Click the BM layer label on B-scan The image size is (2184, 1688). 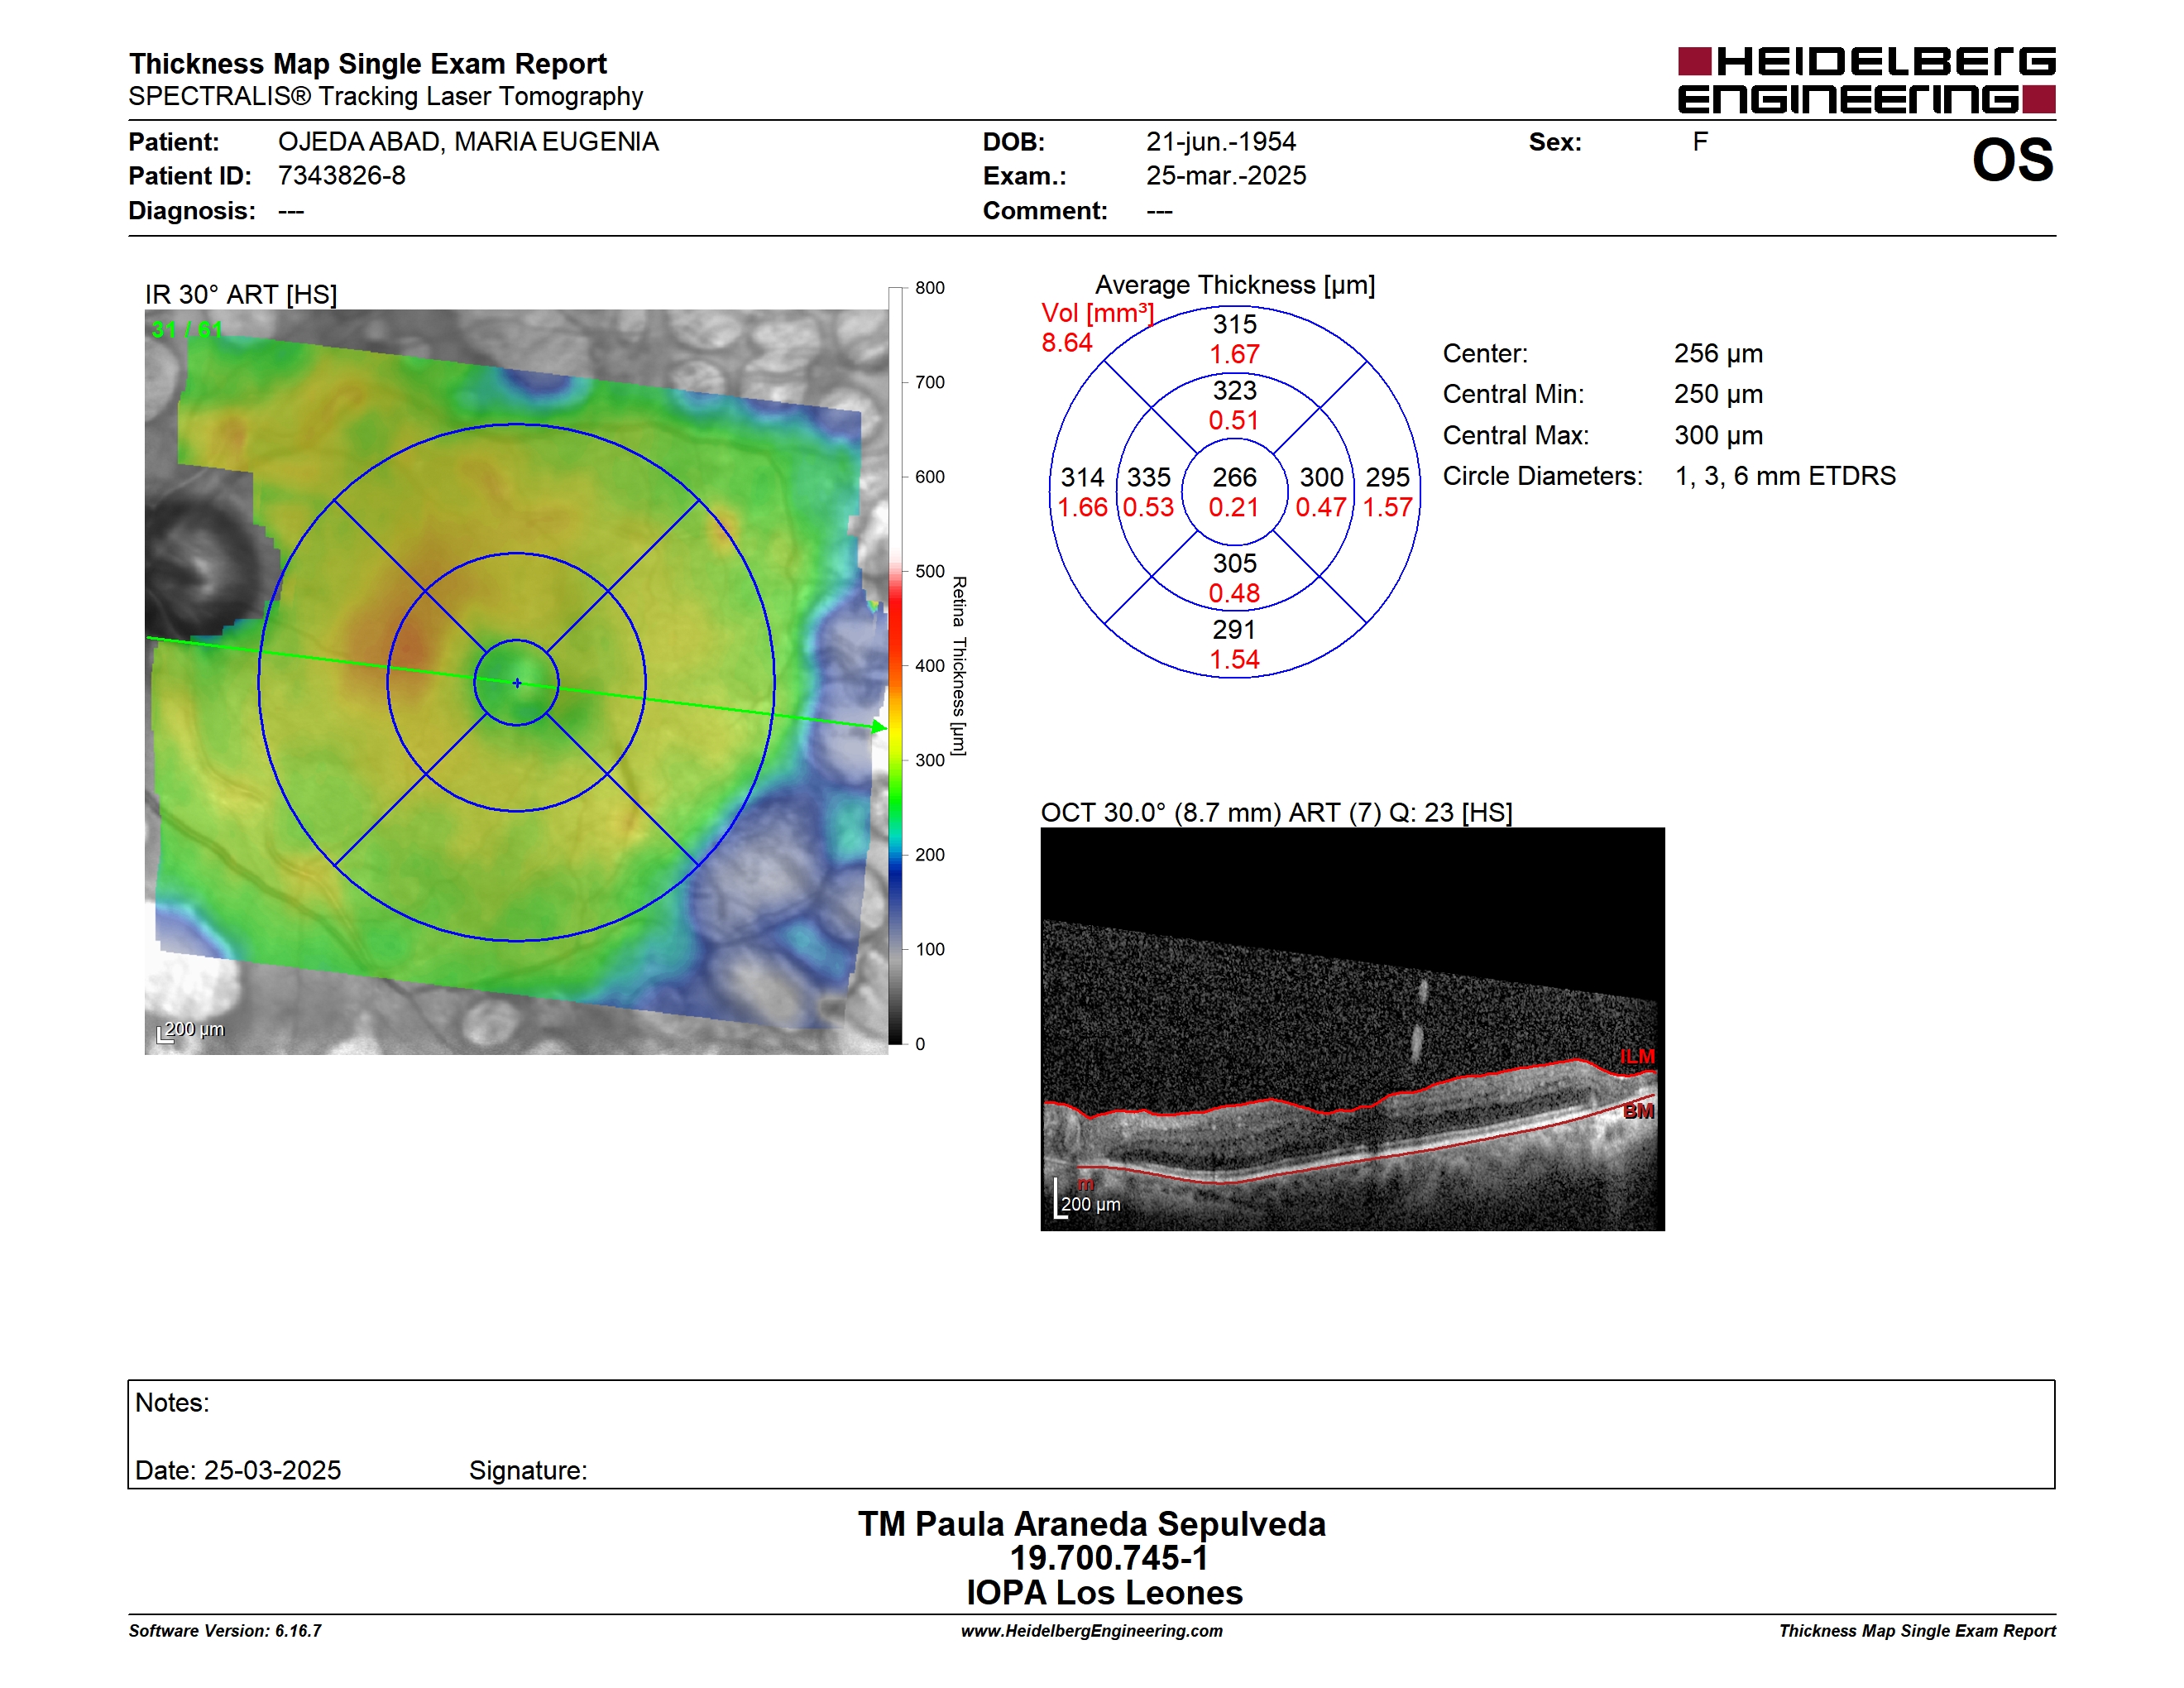click(1638, 1111)
